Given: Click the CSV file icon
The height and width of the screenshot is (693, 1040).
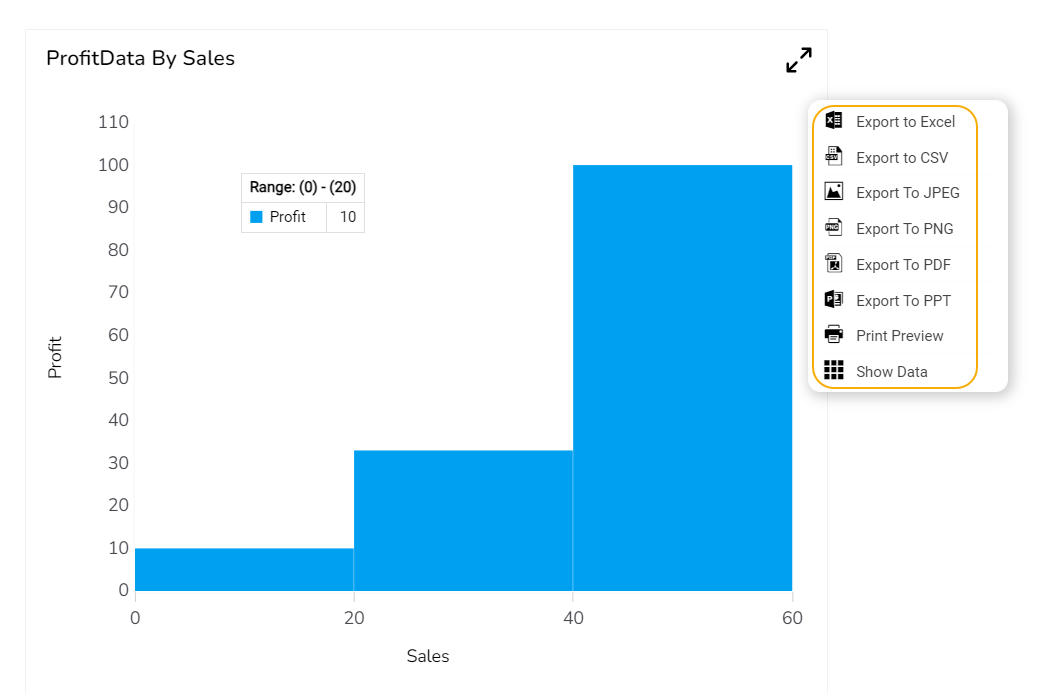Looking at the screenshot, I should tap(834, 156).
